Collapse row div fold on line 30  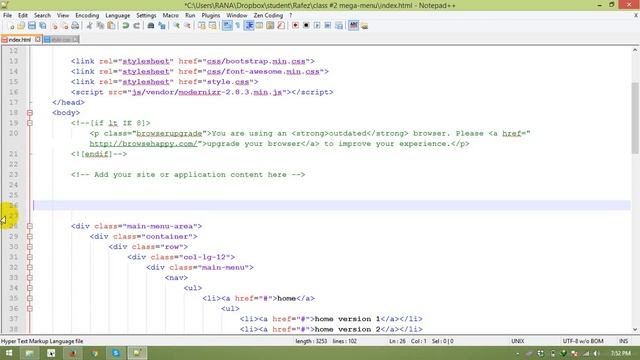[x=30, y=247]
